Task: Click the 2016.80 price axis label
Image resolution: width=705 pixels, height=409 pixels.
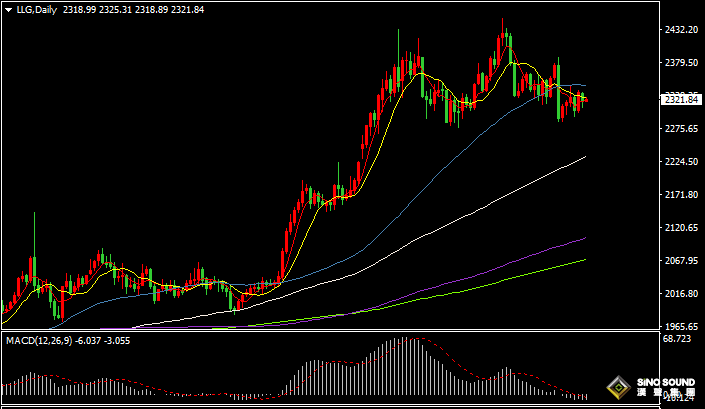Action: pos(681,294)
